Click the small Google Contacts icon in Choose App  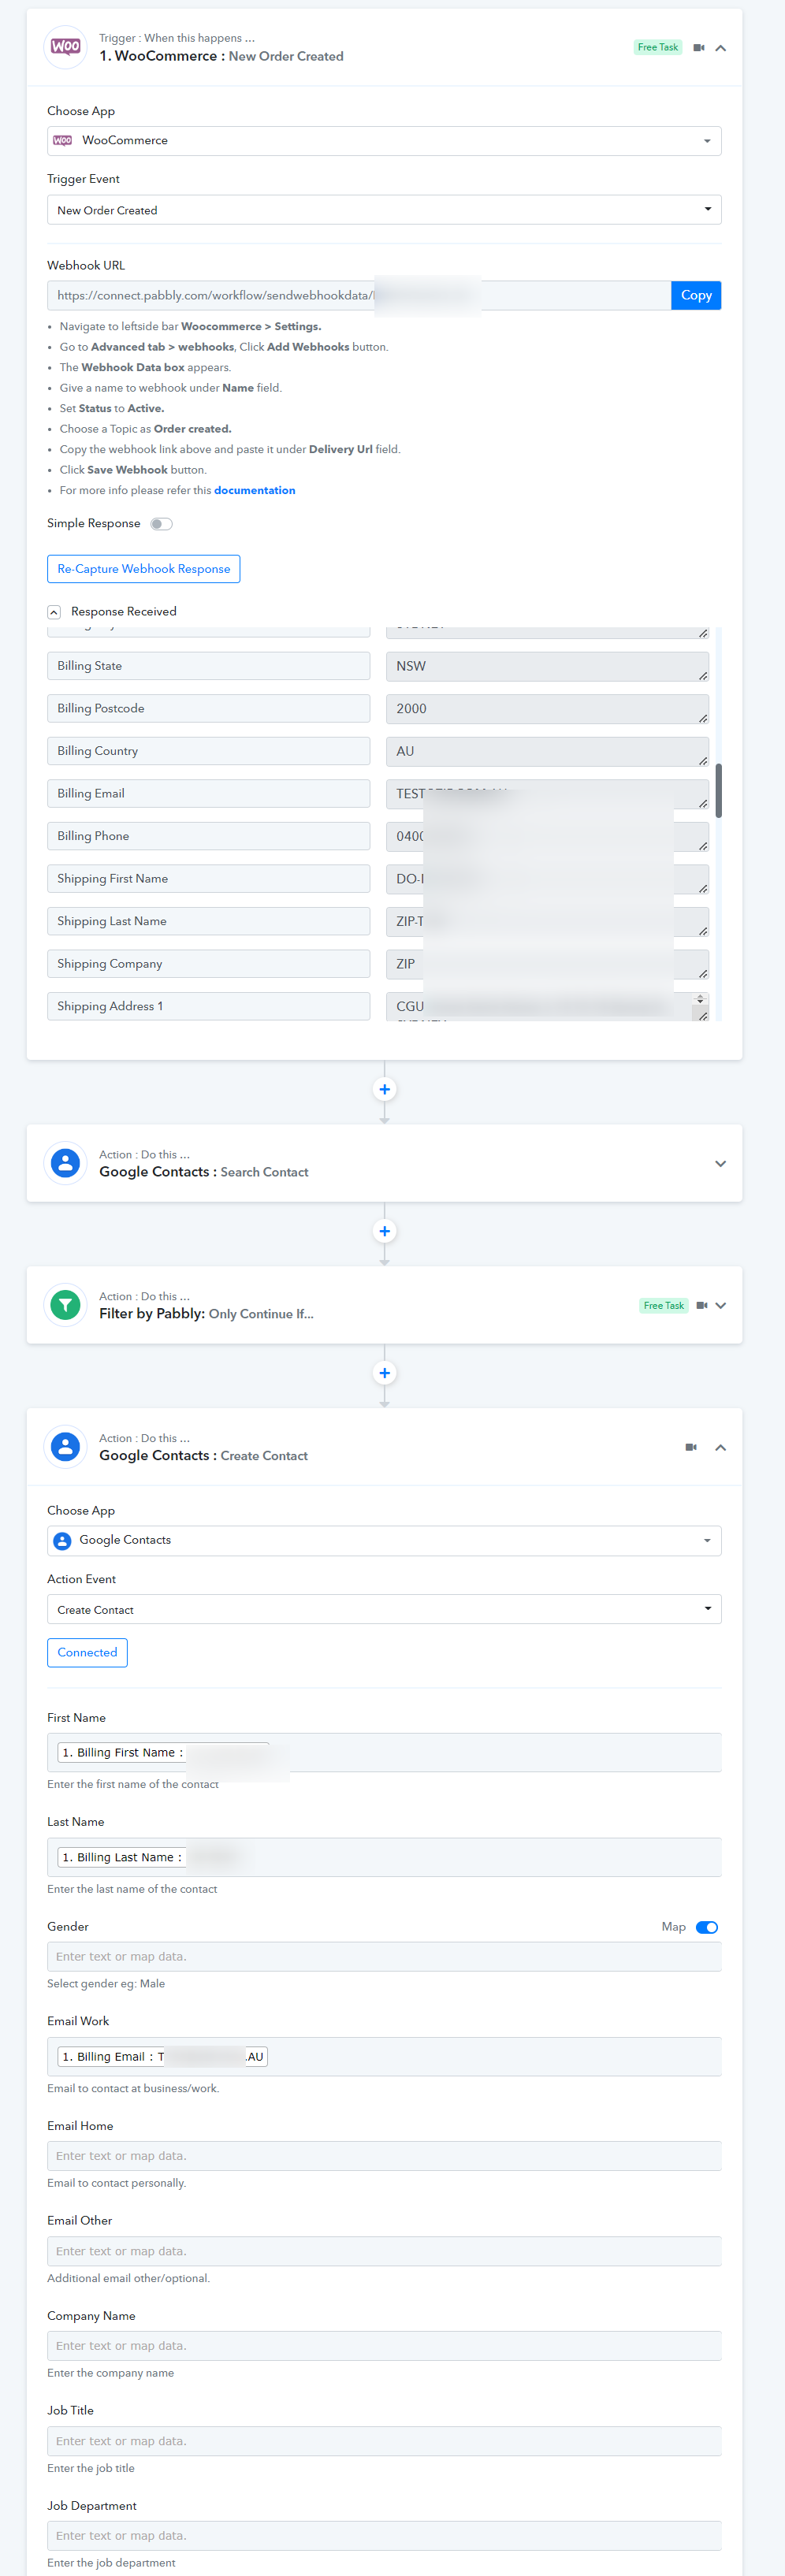pos(63,1541)
